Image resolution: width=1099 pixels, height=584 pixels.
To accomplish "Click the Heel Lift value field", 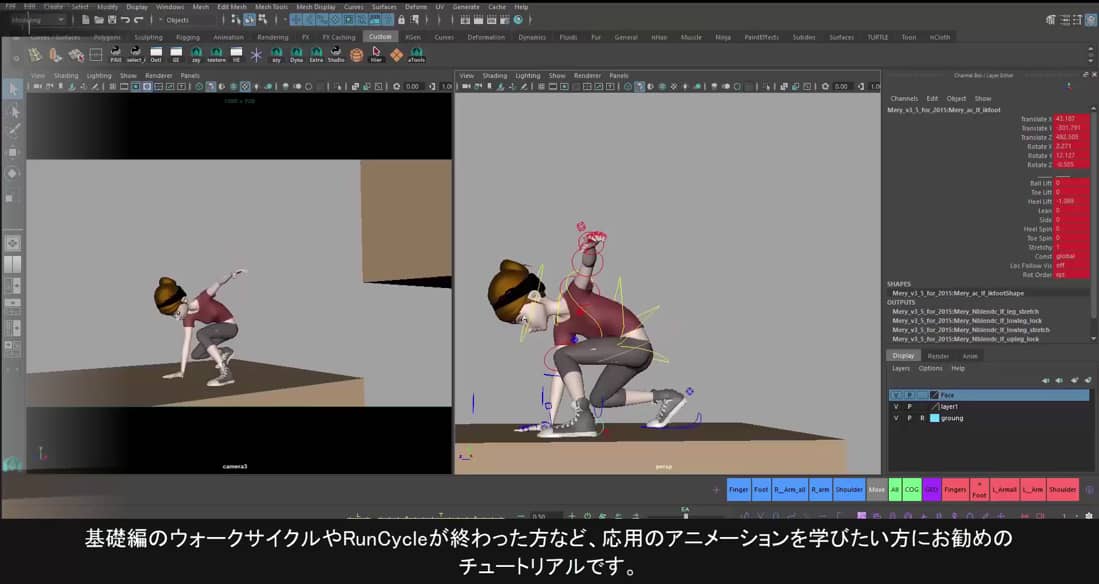I will (x=1072, y=201).
